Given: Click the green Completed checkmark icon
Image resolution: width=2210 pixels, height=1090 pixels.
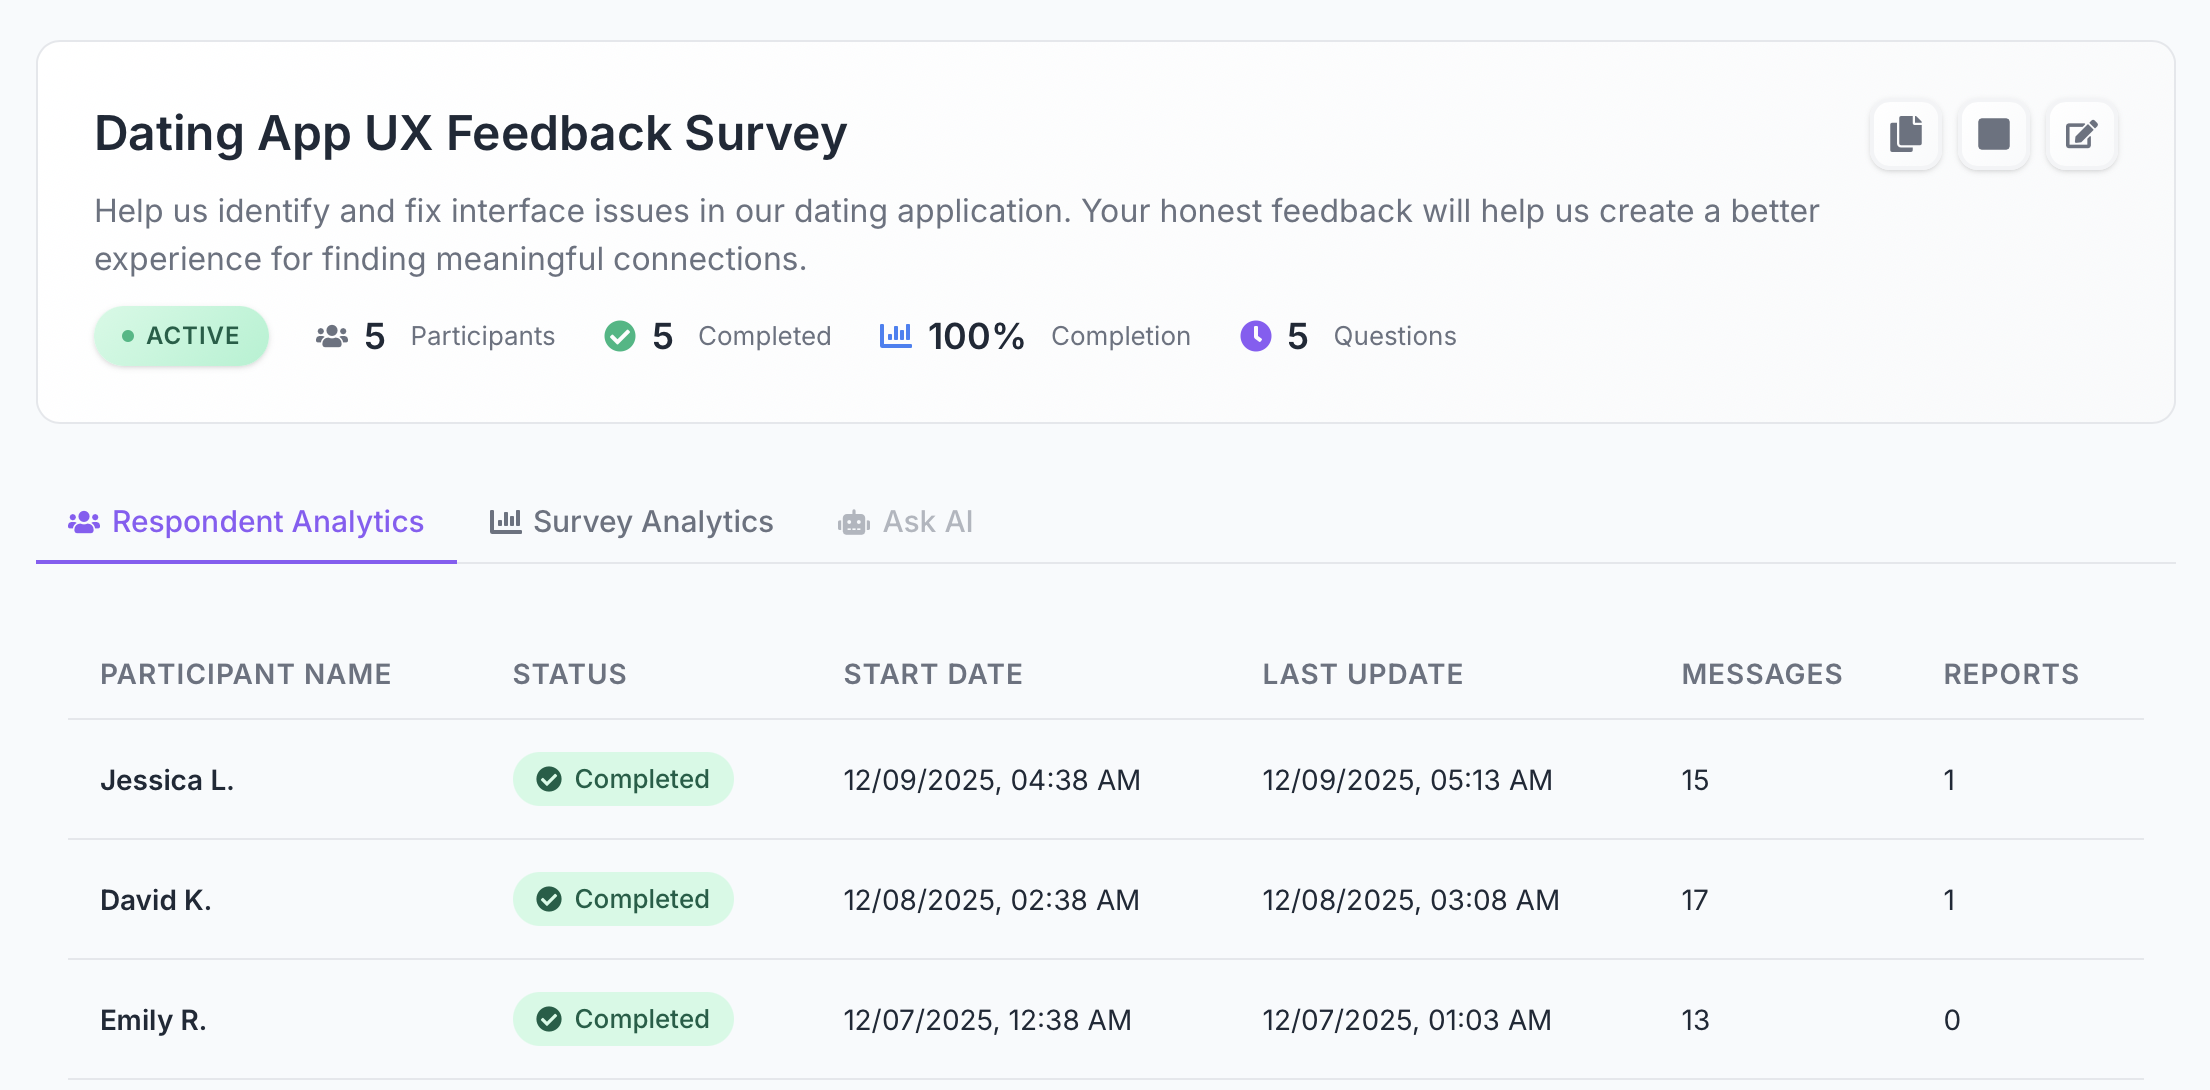Looking at the screenshot, I should (x=619, y=336).
